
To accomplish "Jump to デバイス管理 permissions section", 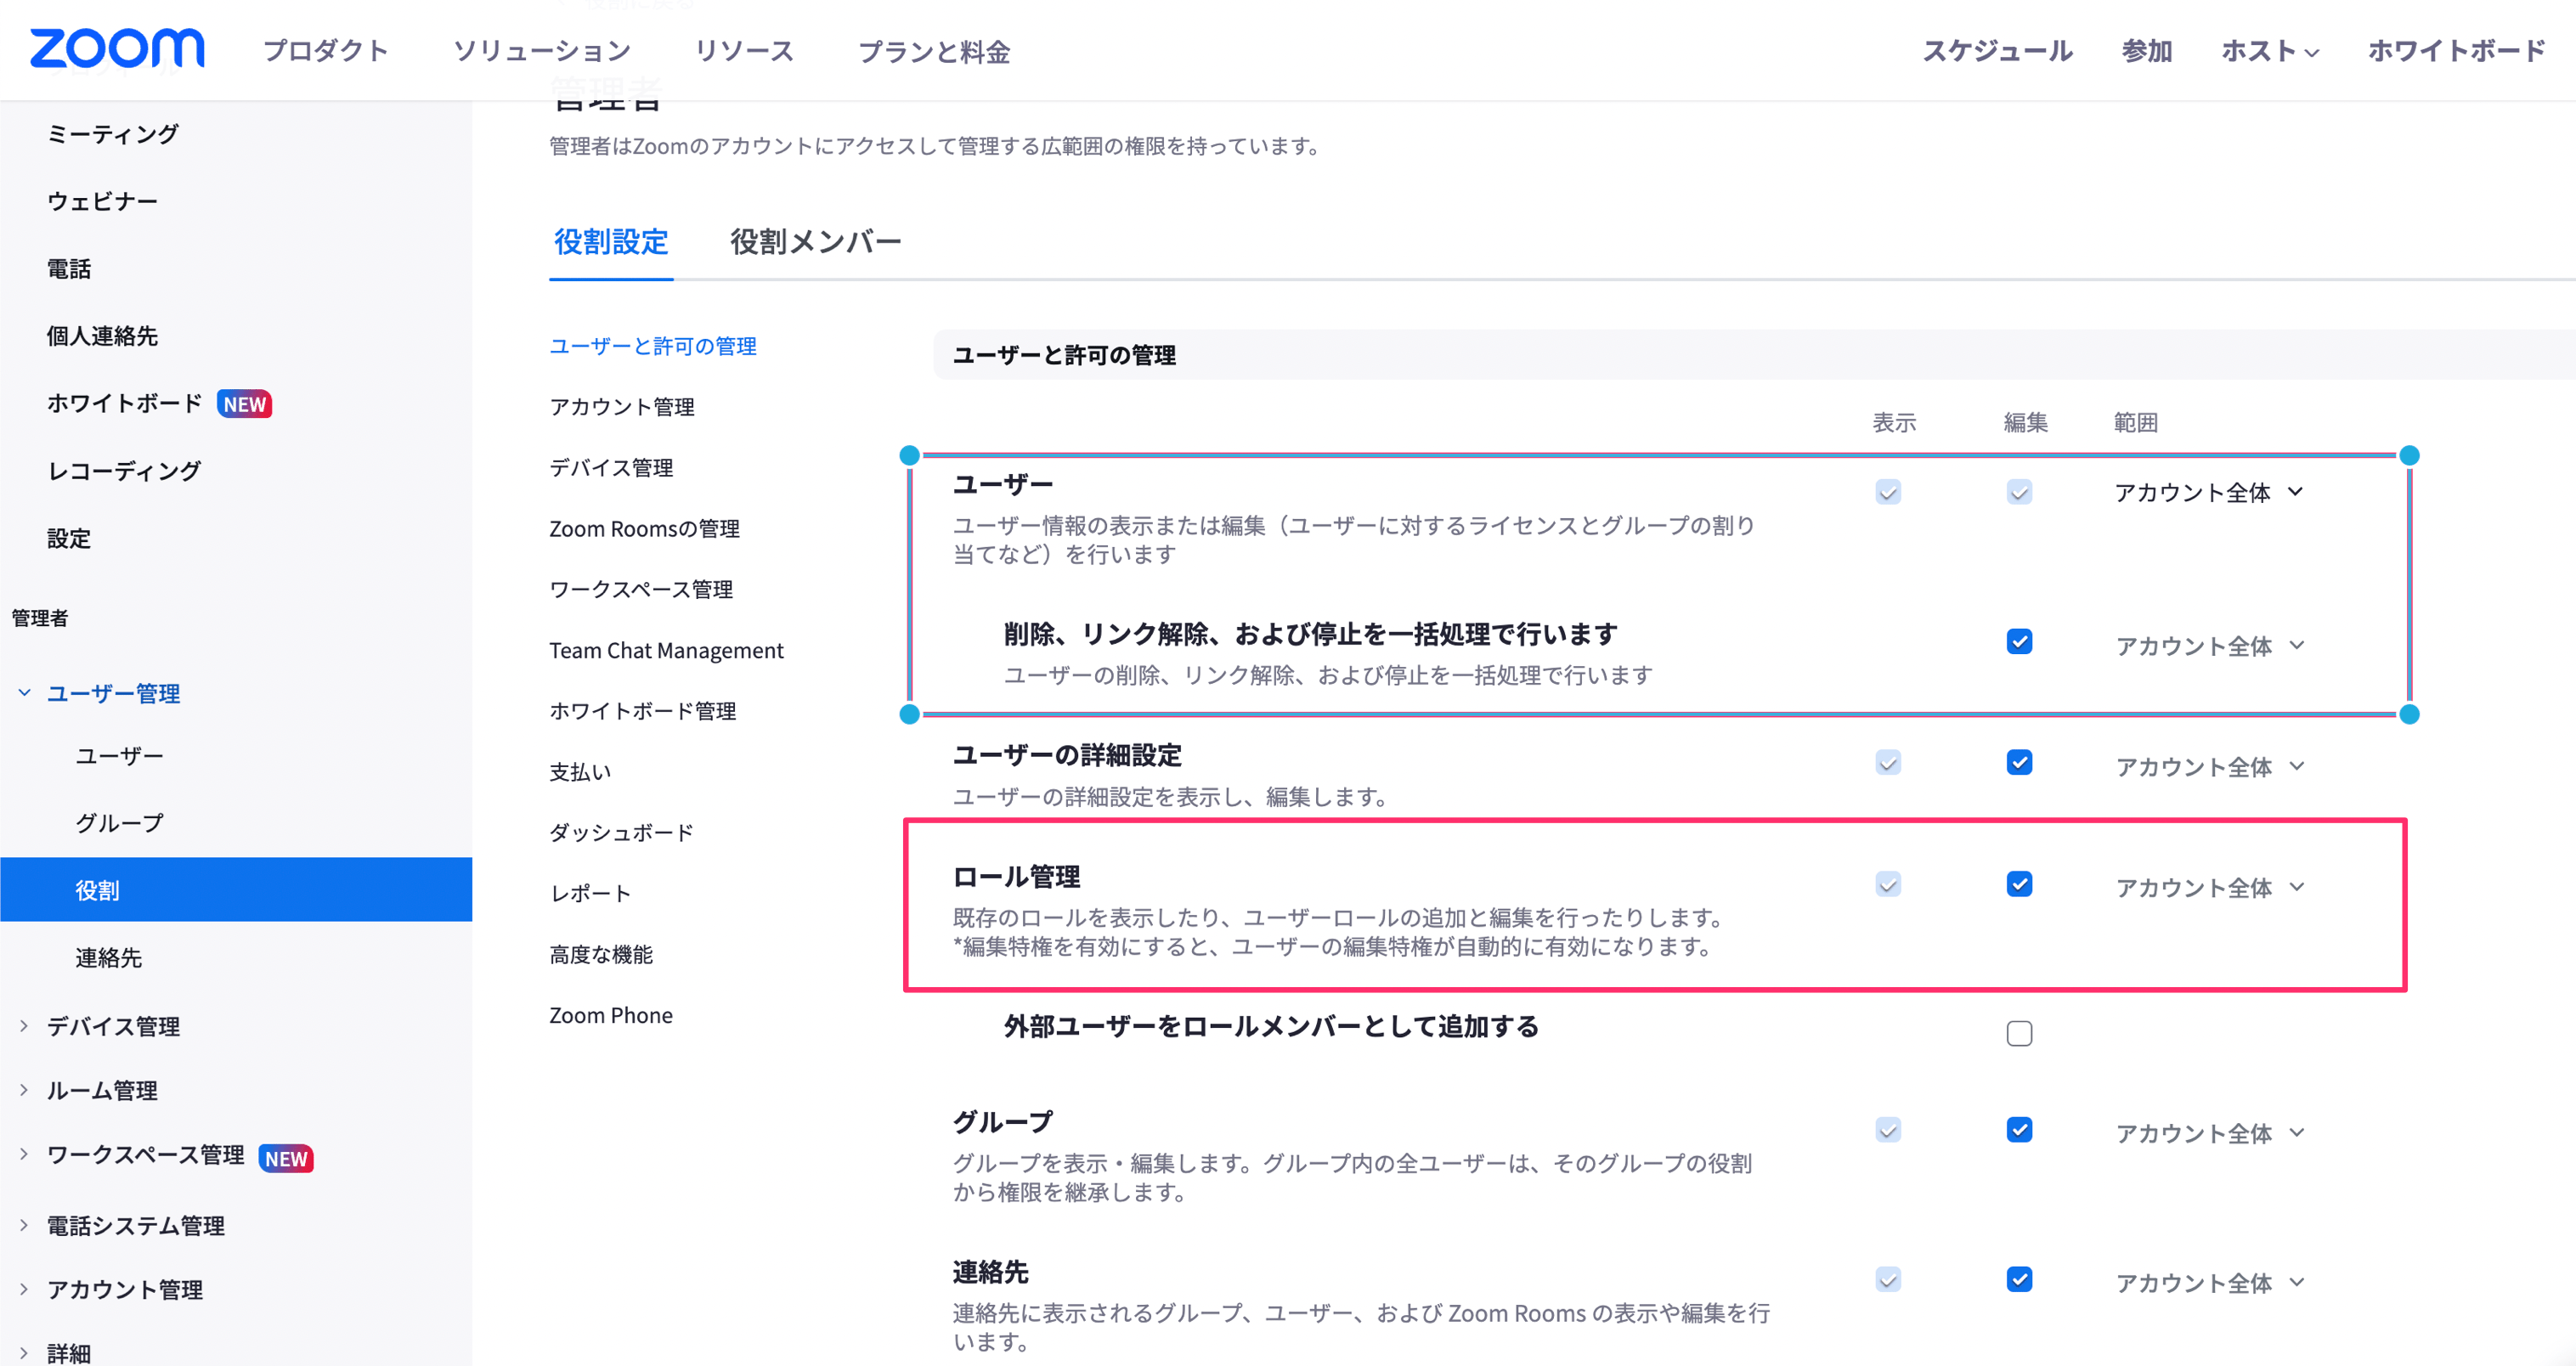I will (611, 468).
